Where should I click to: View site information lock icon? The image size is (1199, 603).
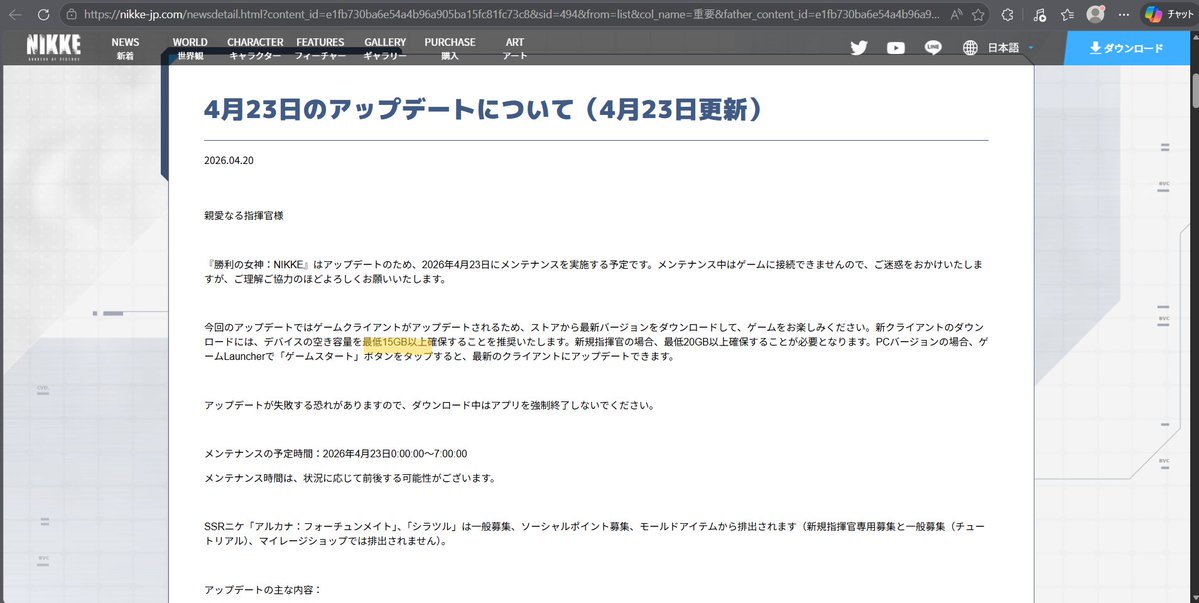point(72,15)
